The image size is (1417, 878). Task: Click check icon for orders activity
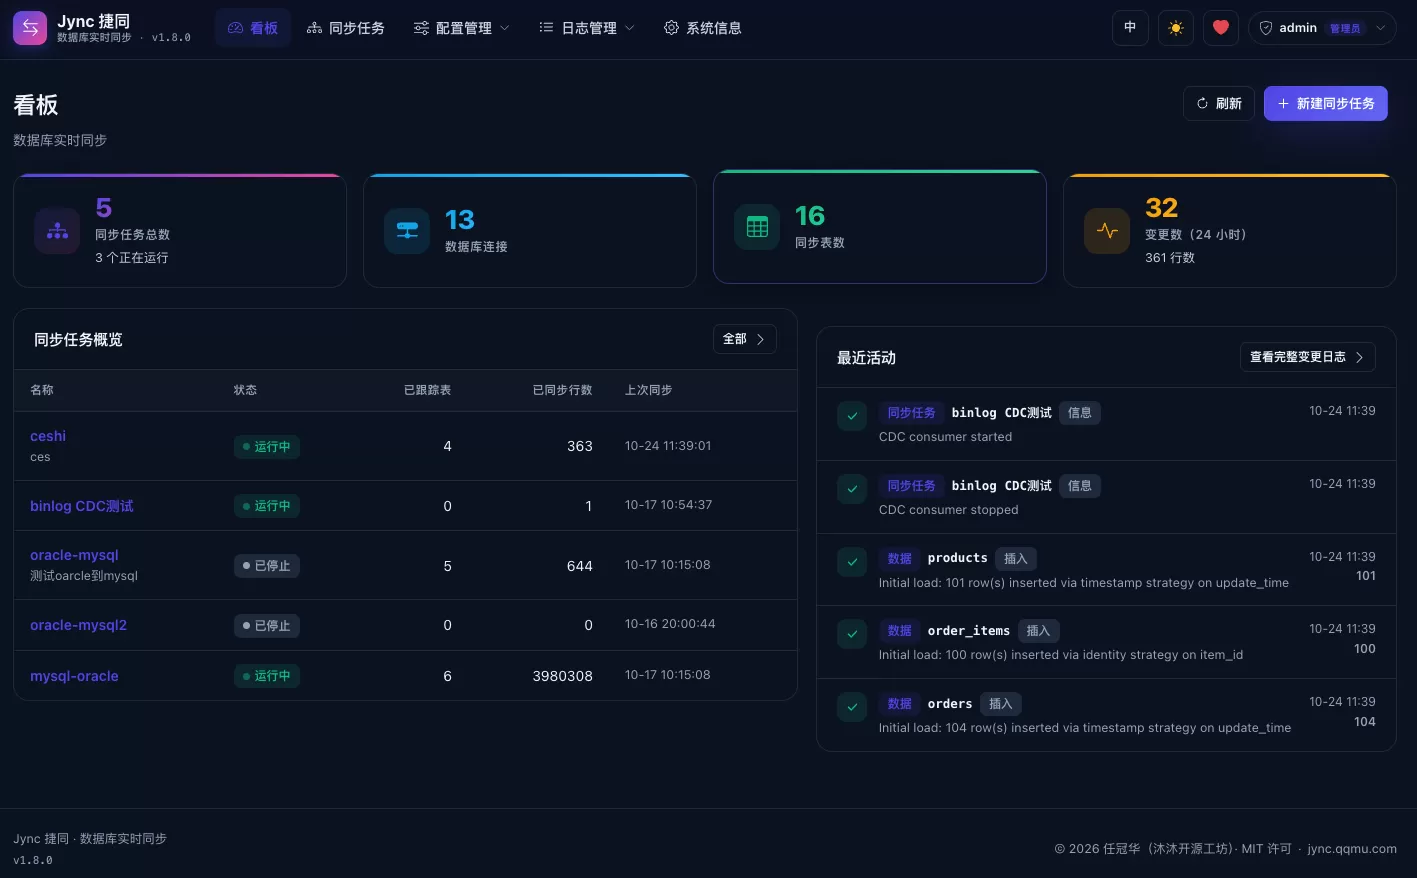(852, 707)
